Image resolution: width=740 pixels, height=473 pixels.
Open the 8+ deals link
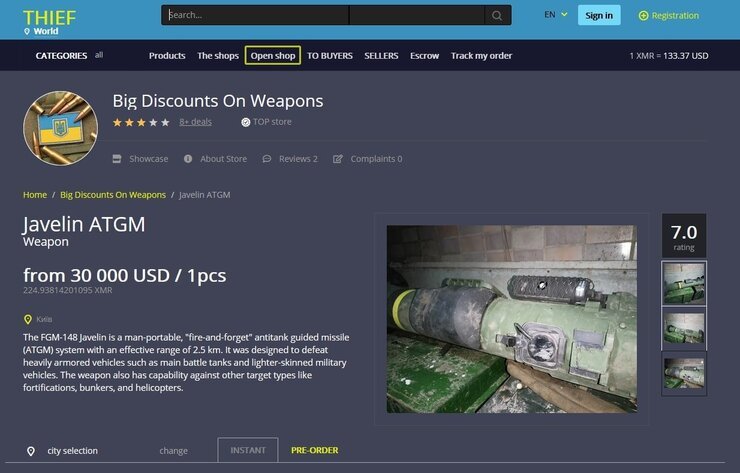tap(195, 122)
